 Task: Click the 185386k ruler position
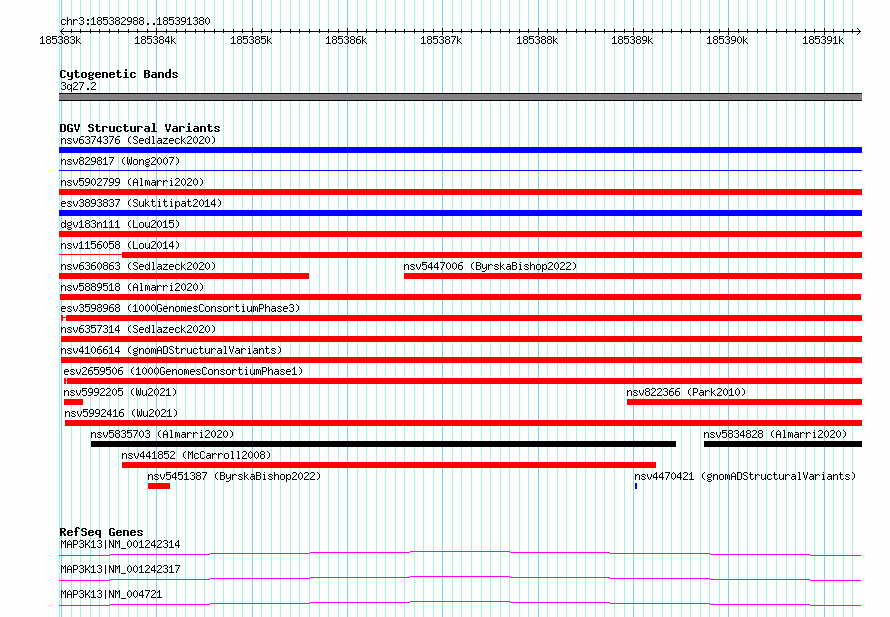tap(346, 40)
